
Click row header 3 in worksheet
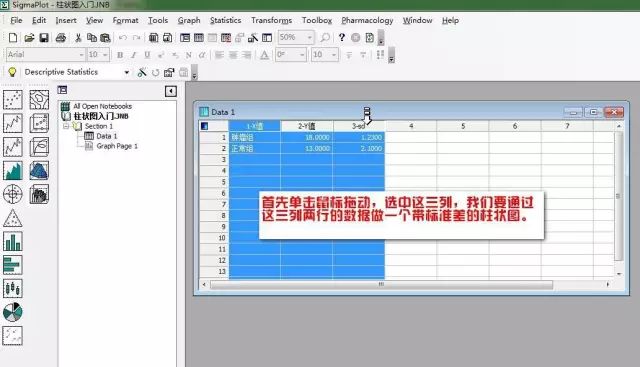[x=214, y=160]
